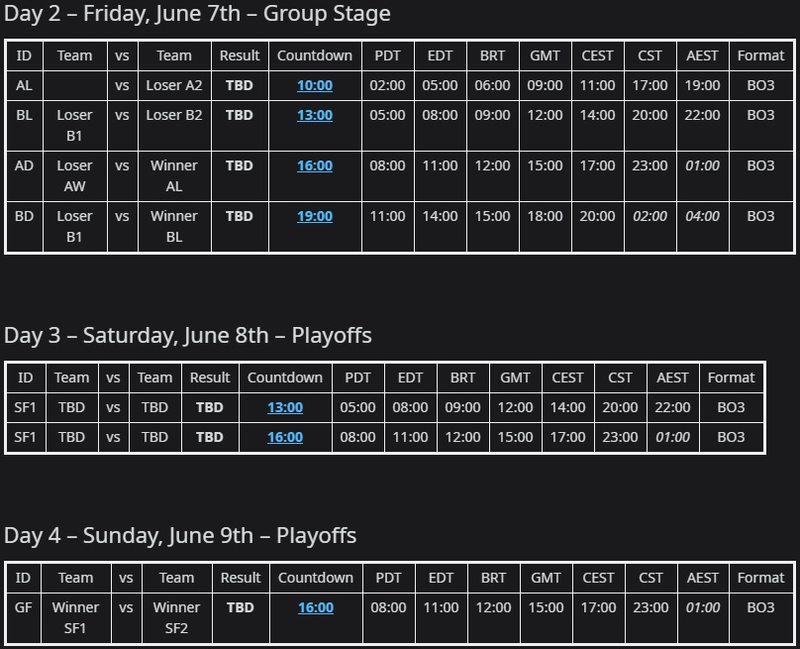Click the Winner SF2 team cell

coord(177,617)
